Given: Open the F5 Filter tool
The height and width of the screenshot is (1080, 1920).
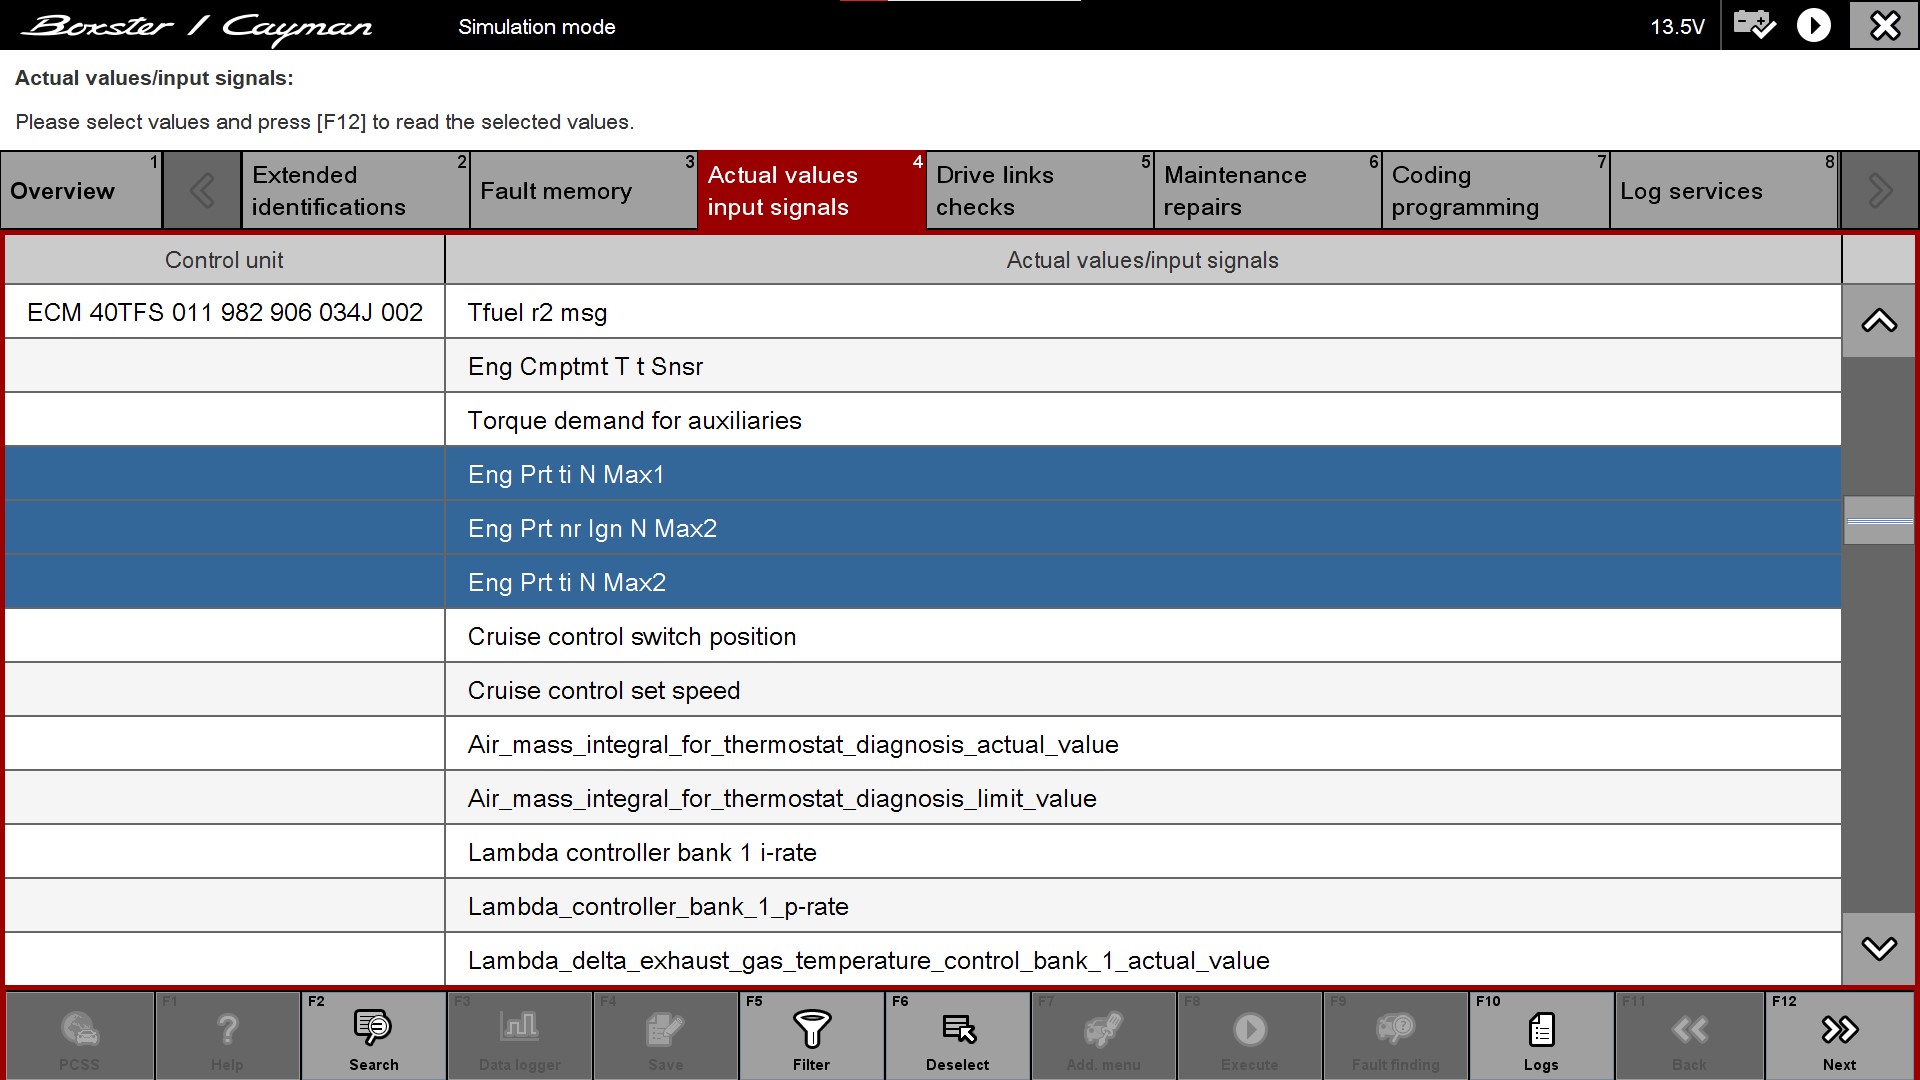Looking at the screenshot, I should click(x=811, y=1036).
